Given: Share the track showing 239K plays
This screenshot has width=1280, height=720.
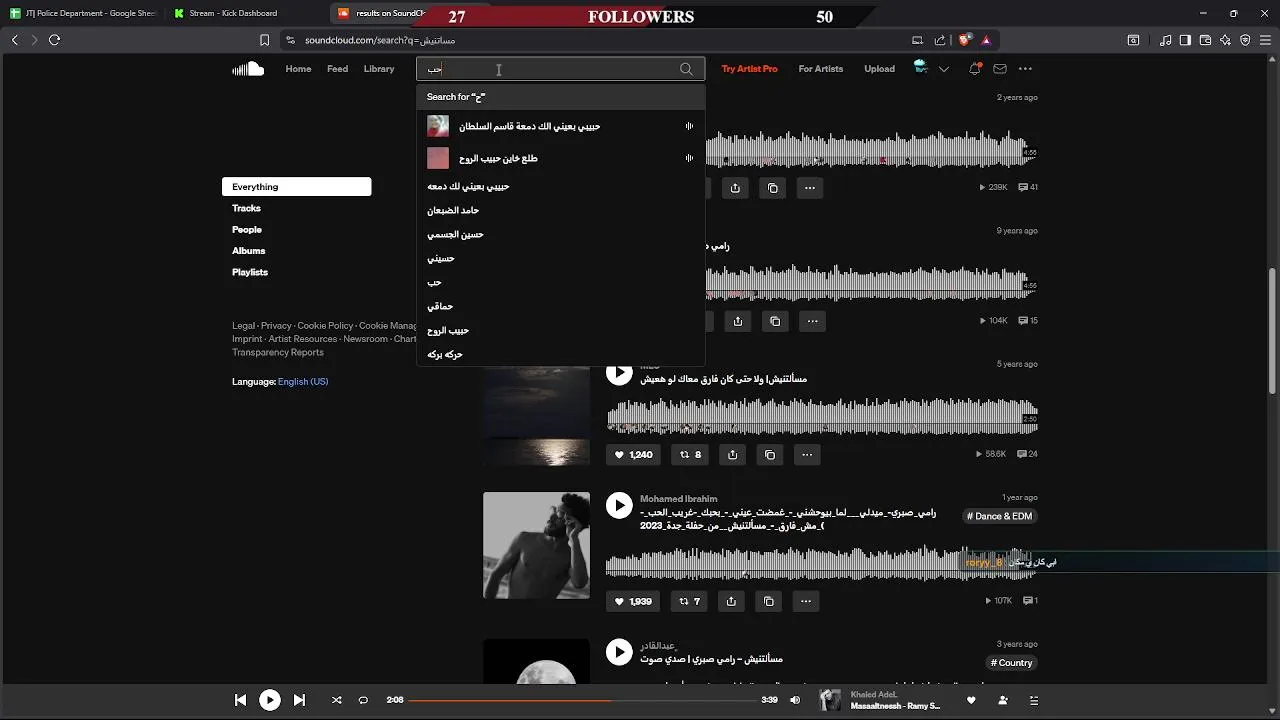Looking at the screenshot, I should [735, 188].
